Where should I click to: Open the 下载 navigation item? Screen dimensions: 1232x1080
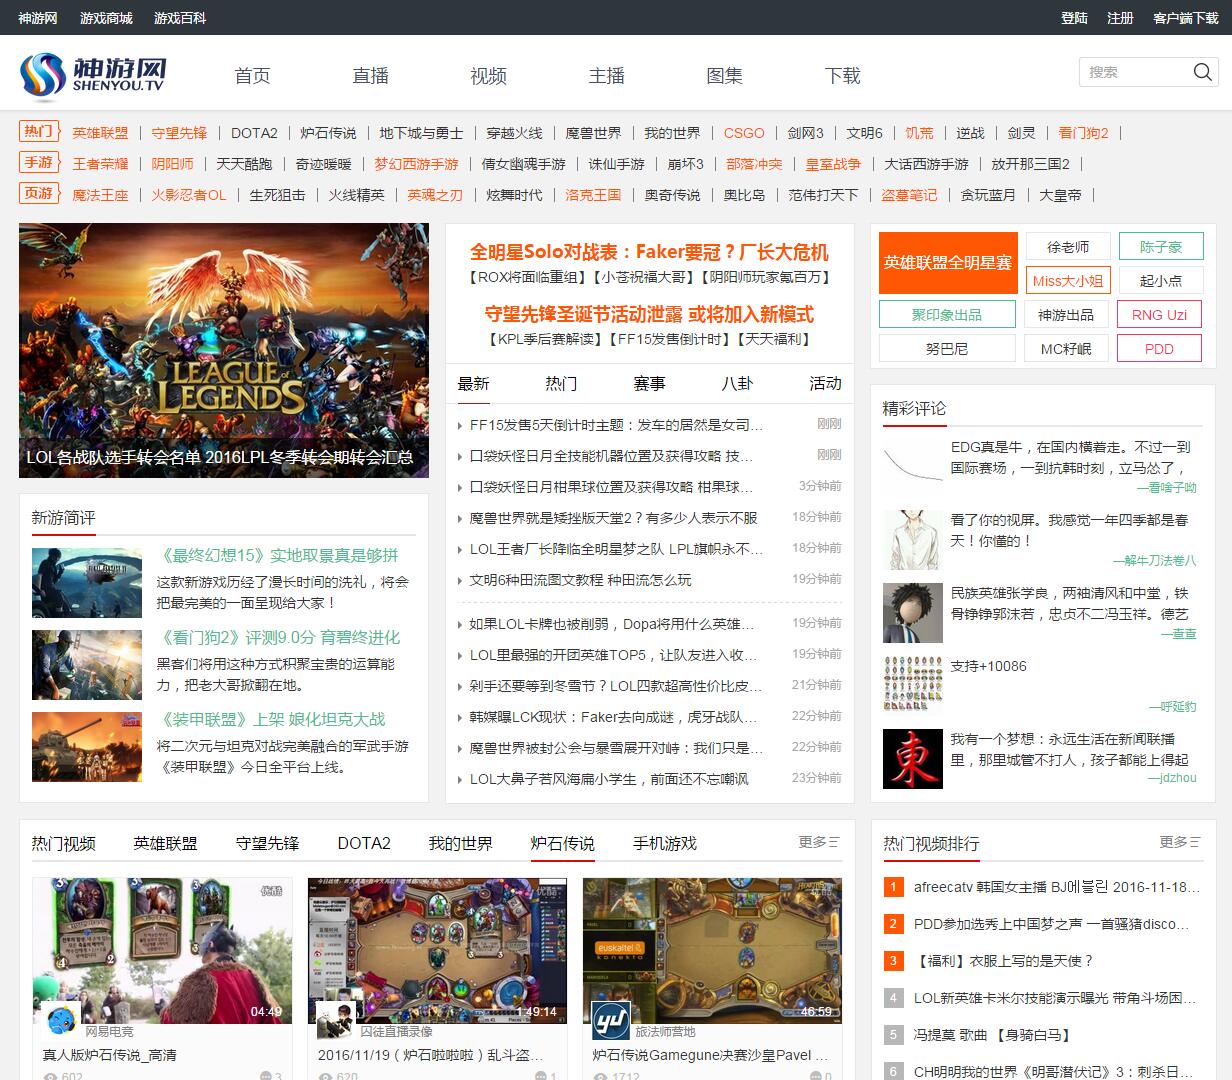(842, 76)
